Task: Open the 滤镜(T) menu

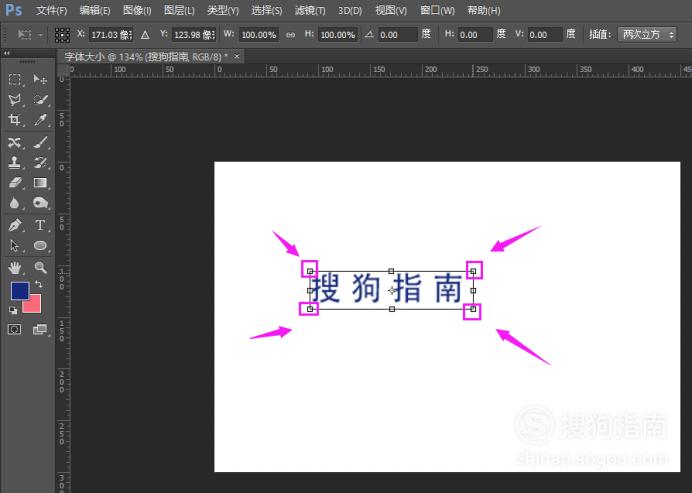Action: (310, 10)
